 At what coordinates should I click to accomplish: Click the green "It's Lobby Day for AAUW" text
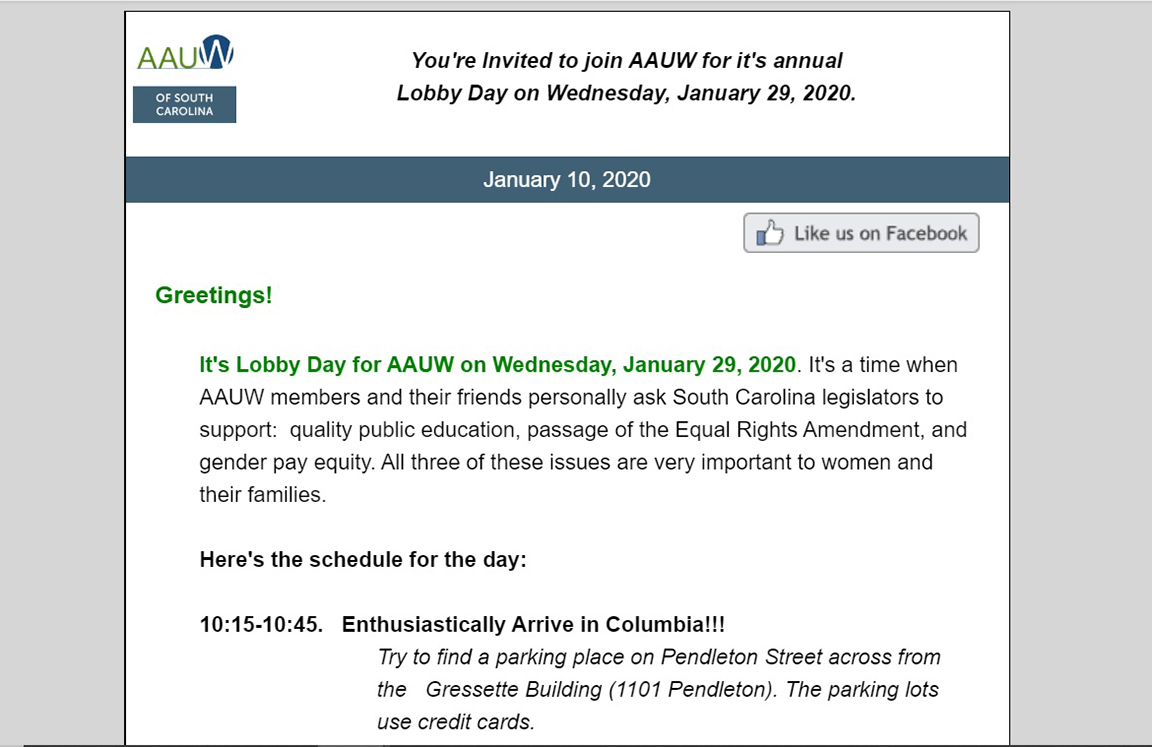point(497,365)
